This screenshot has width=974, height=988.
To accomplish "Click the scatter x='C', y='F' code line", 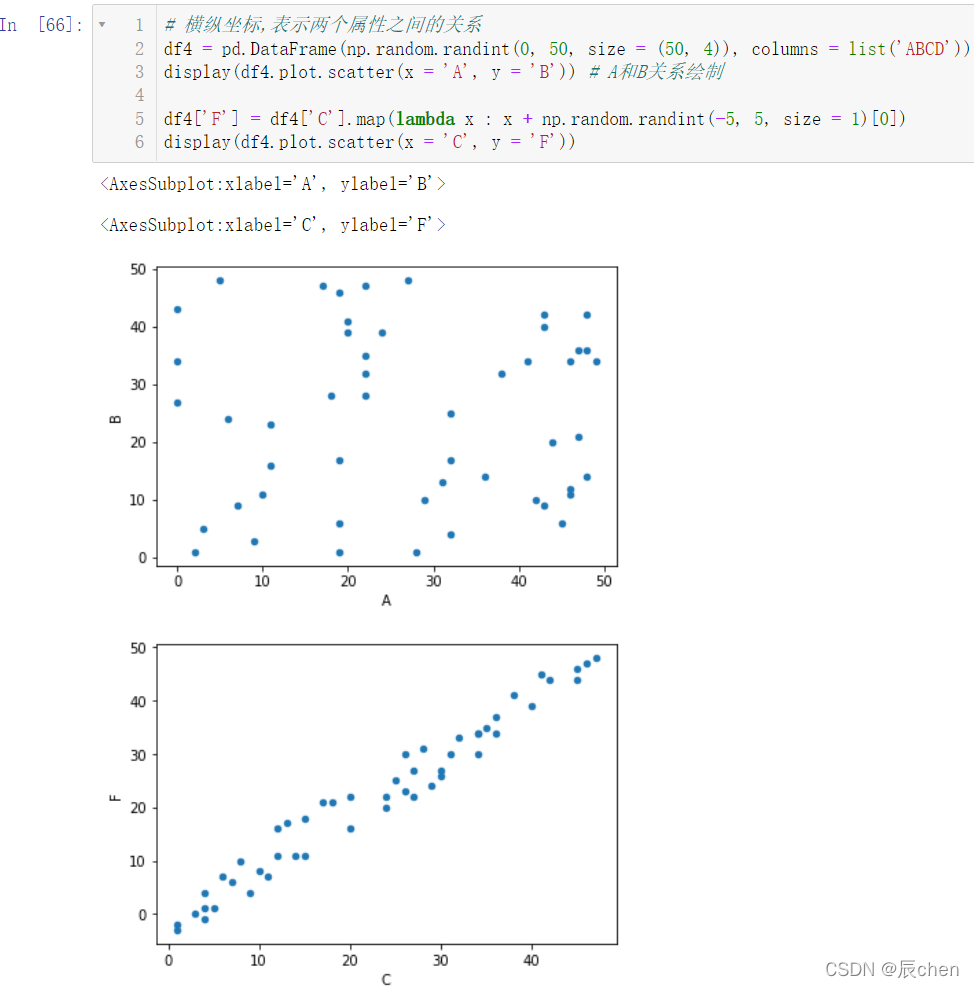I will point(369,142).
